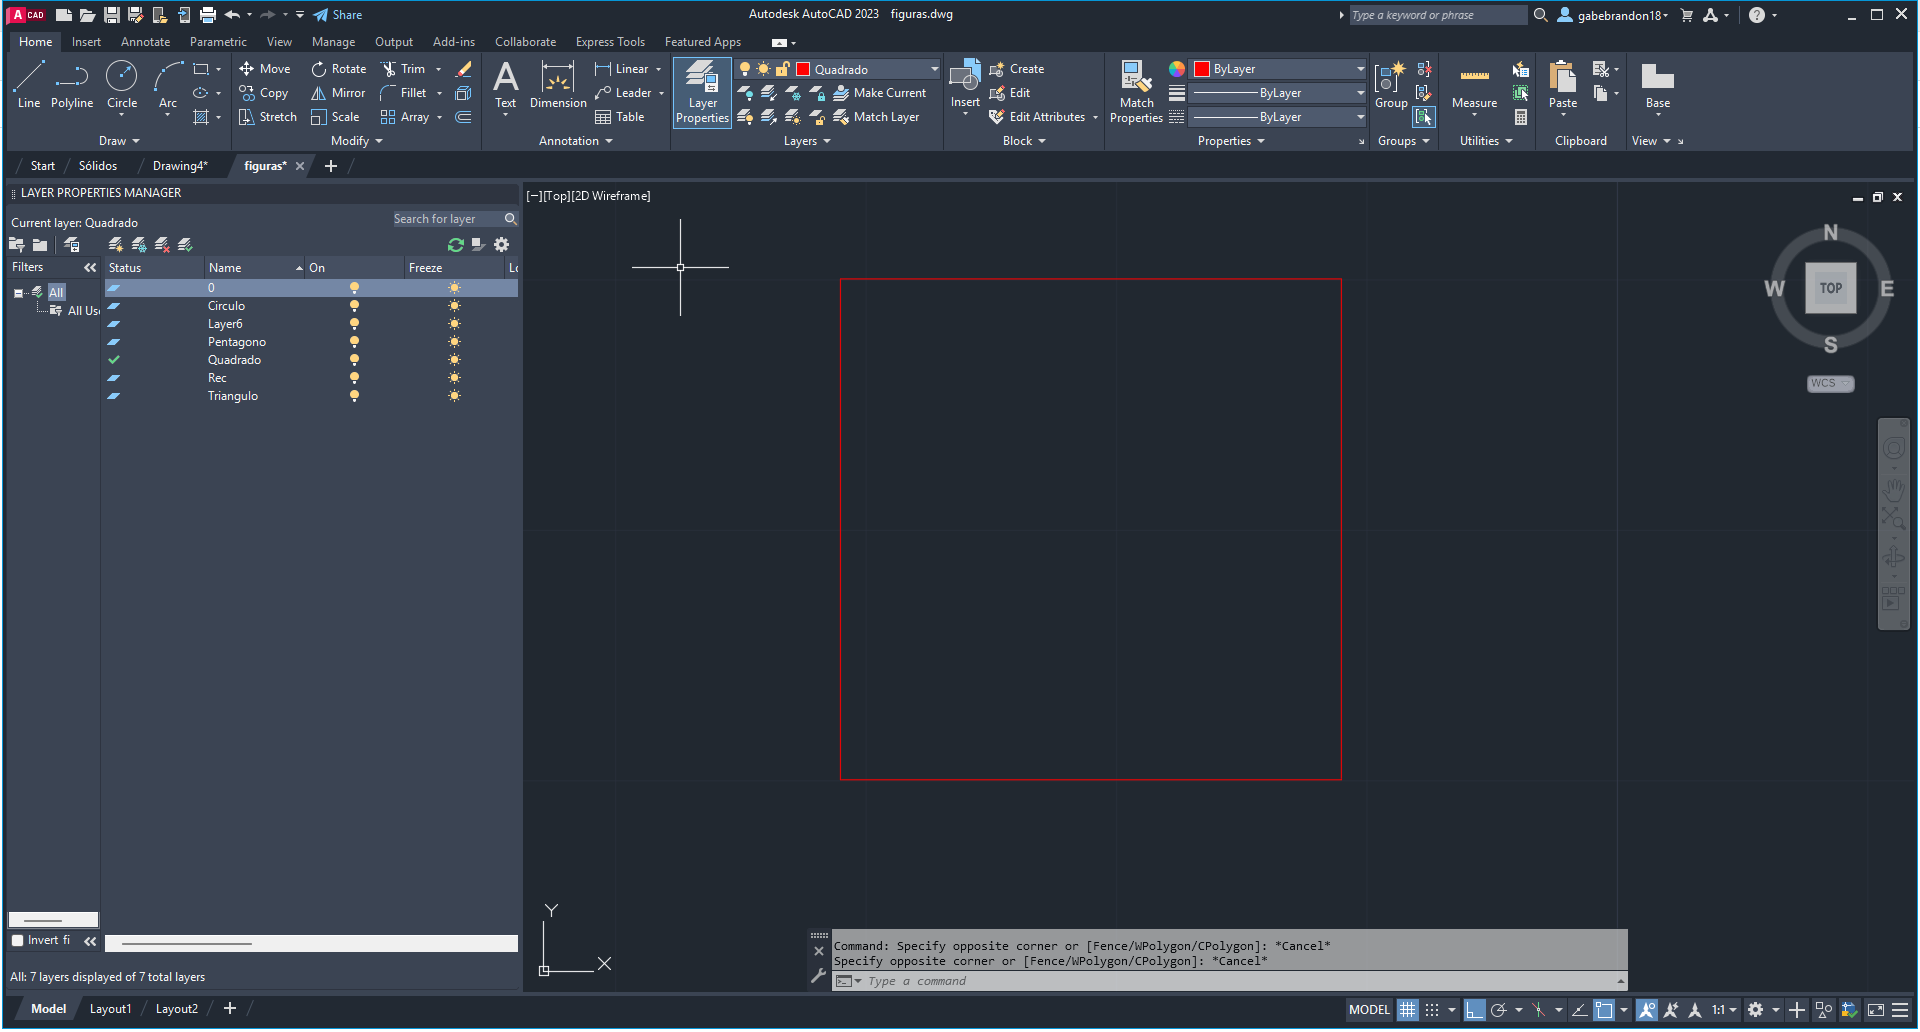
Task: Open the gabebrandon18 account menu
Action: pyautogui.click(x=1612, y=15)
